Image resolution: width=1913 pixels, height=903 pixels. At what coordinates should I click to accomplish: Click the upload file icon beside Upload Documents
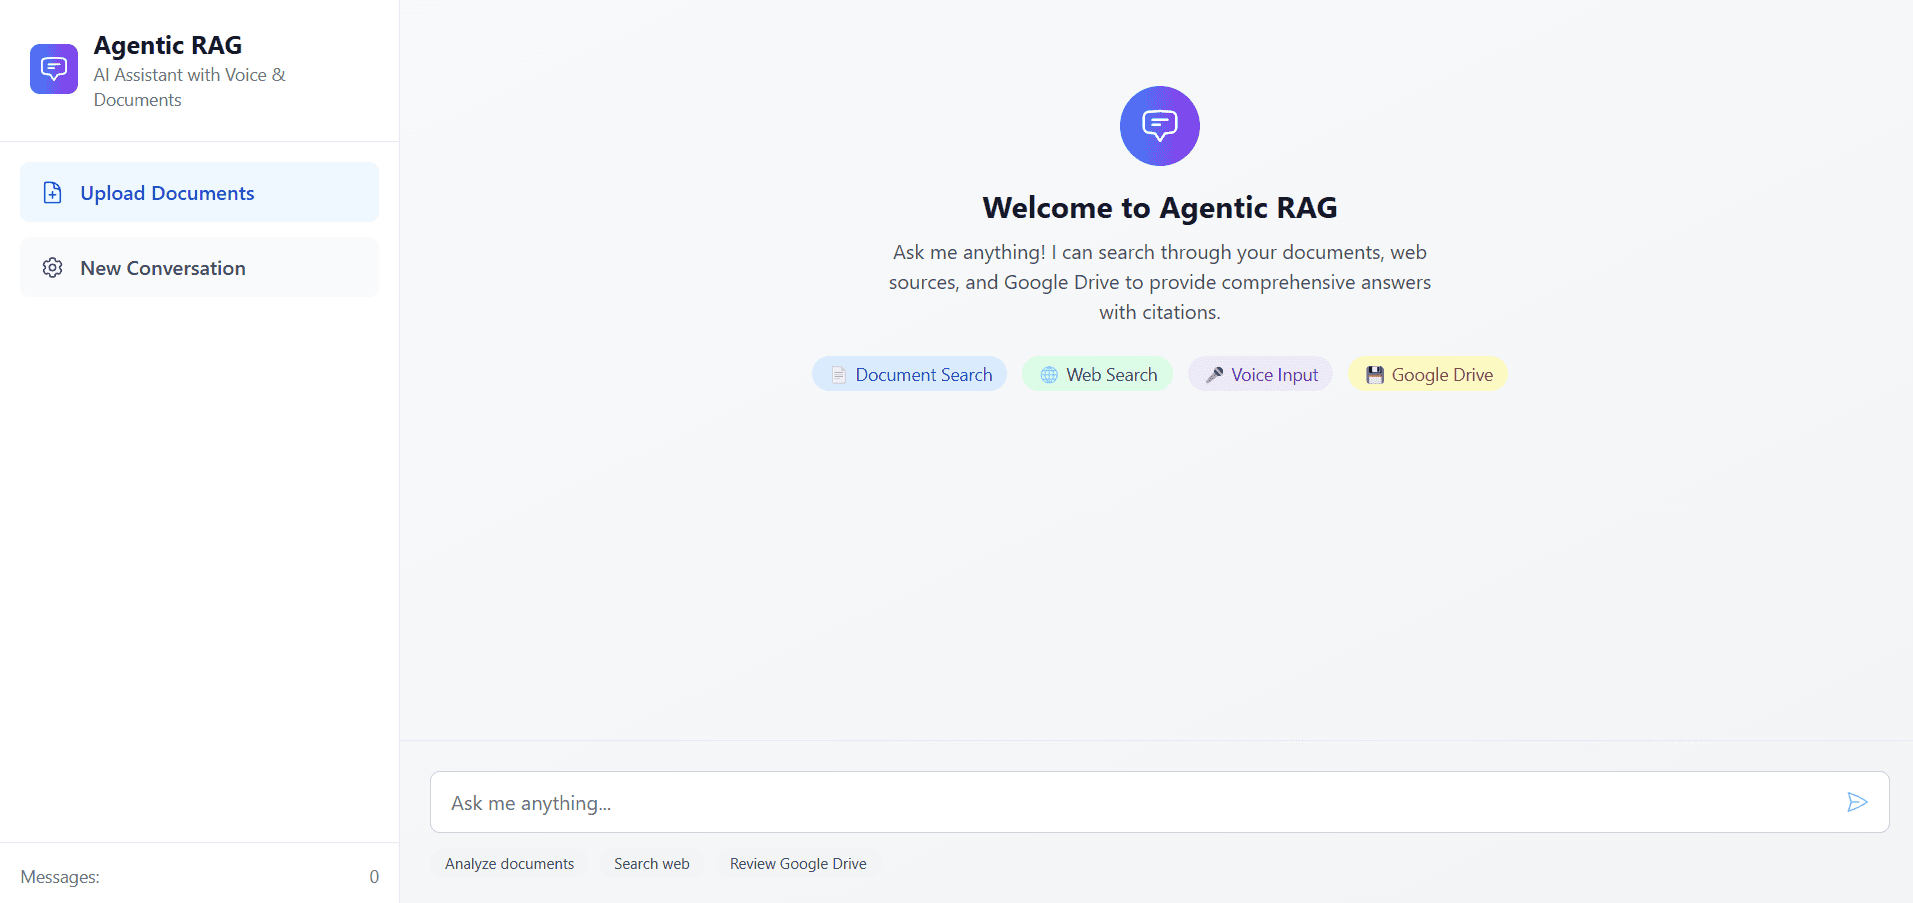pos(53,193)
